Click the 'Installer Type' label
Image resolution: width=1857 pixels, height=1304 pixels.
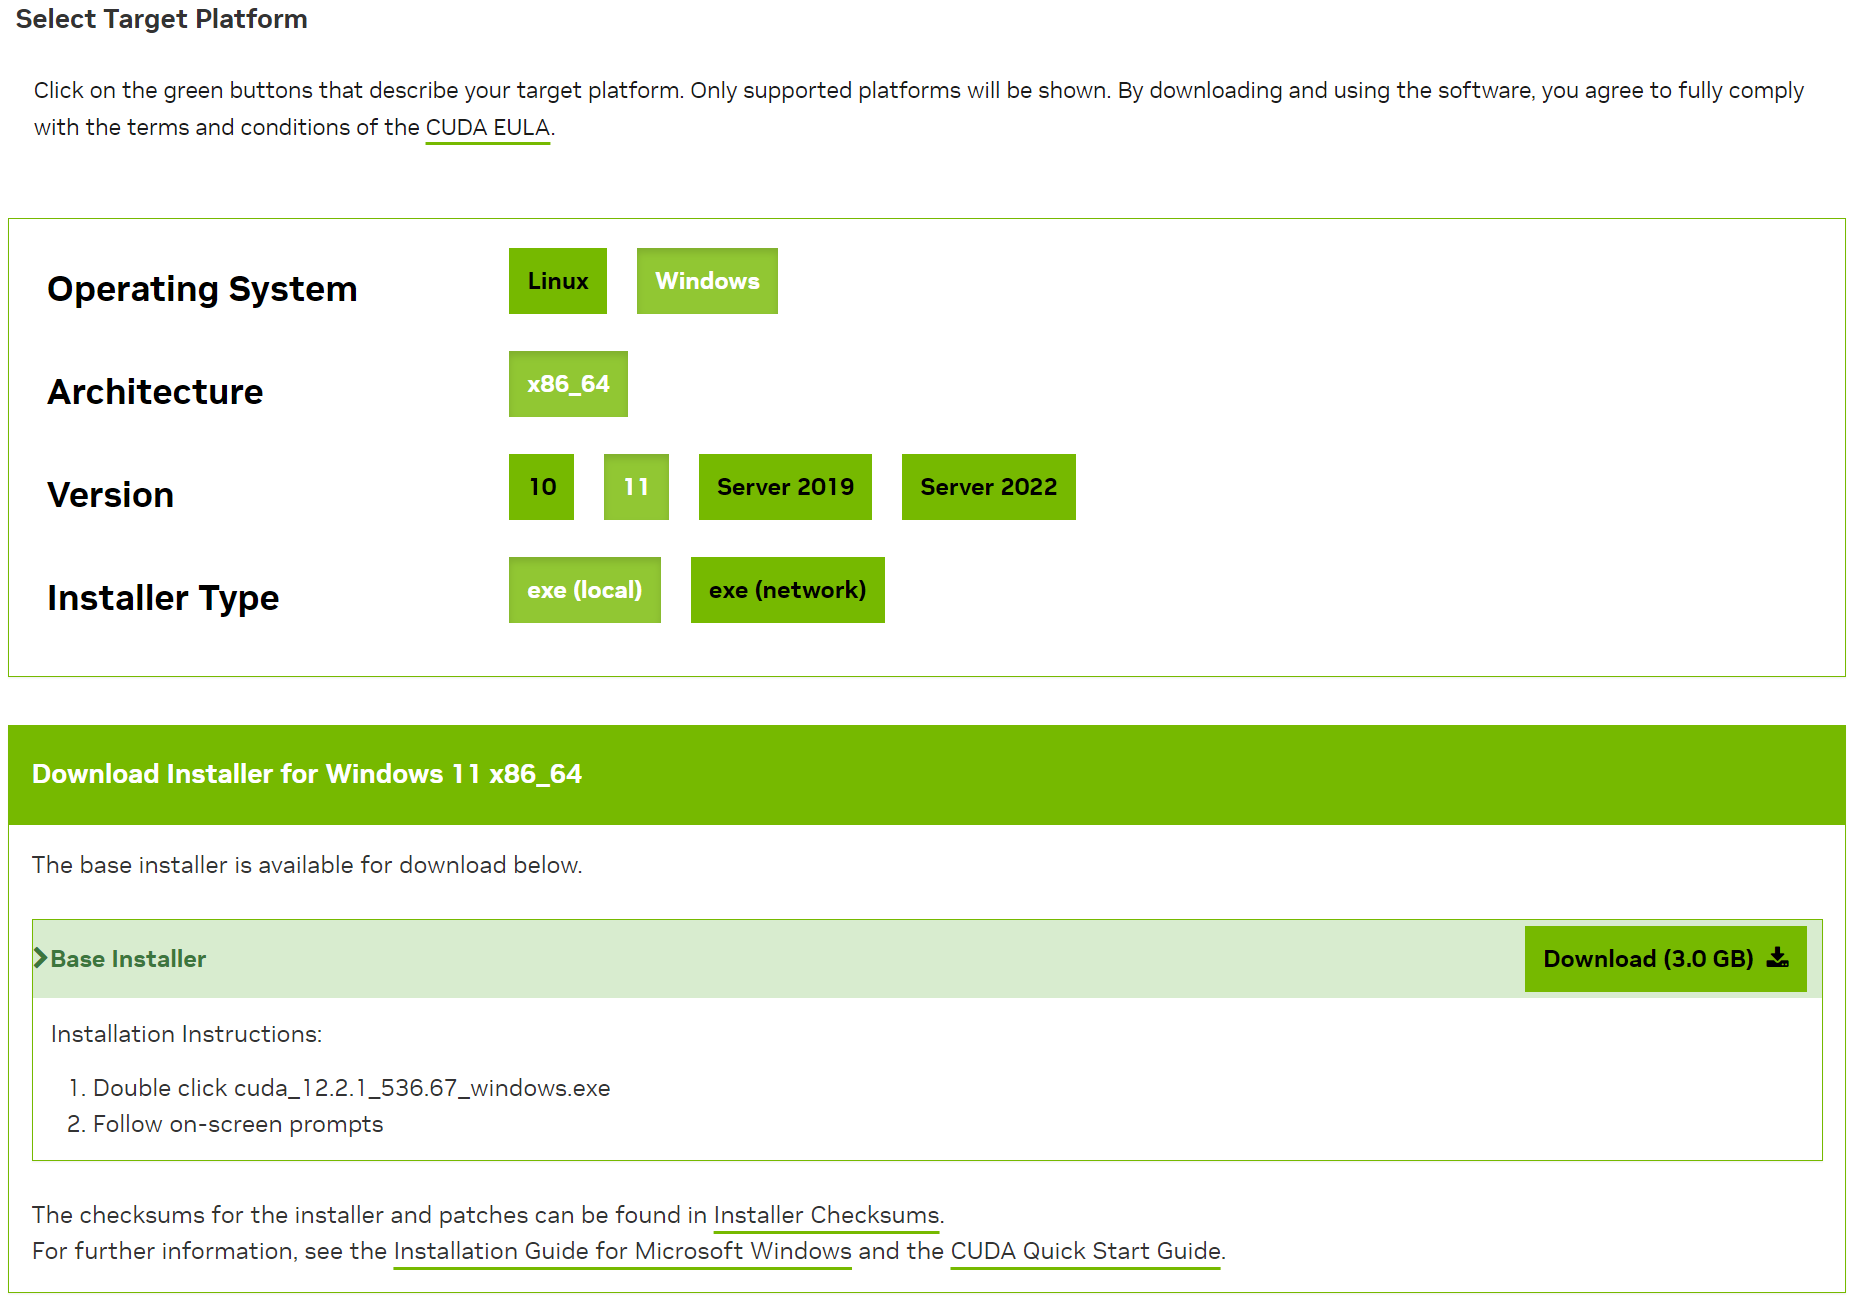(163, 598)
